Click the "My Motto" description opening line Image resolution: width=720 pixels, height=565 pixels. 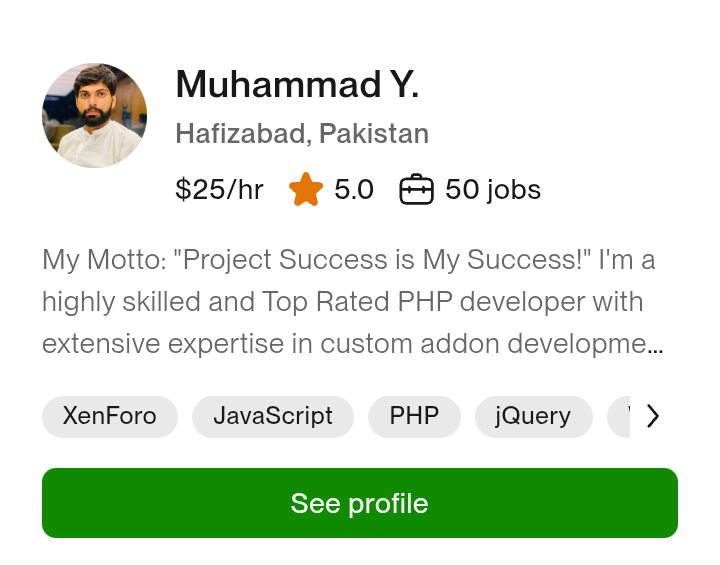(x=100, y=261)
